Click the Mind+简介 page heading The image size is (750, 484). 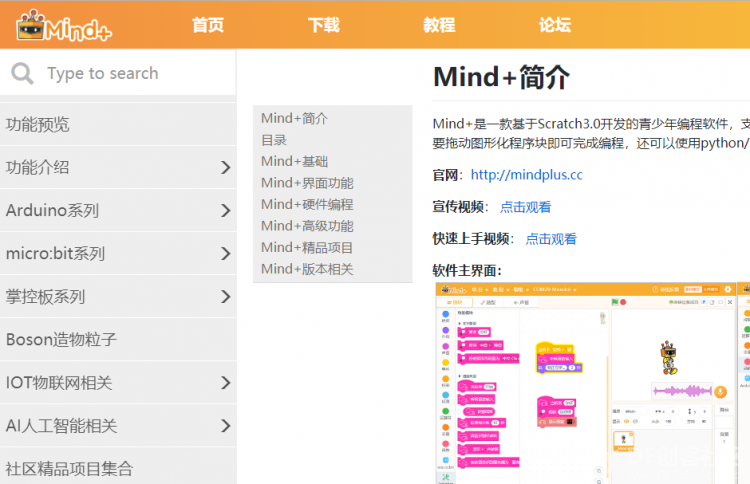tap(501, 77)
